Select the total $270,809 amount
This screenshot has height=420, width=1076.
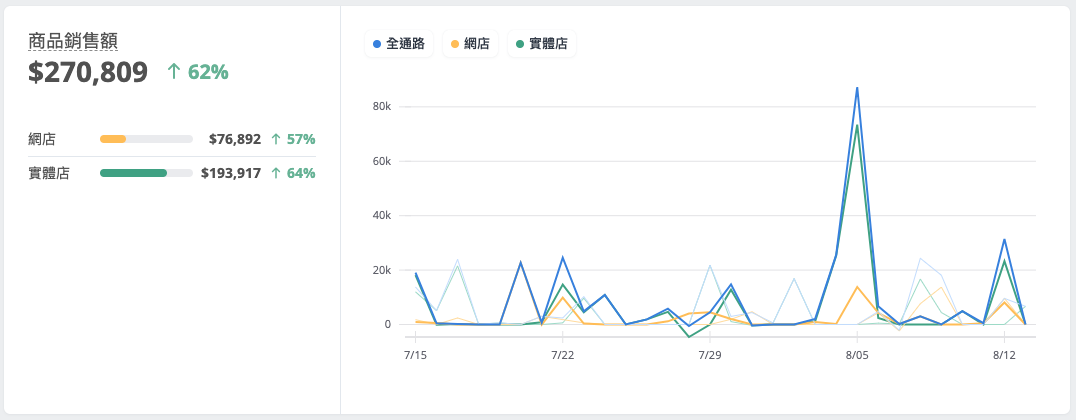tap(88, 72)
